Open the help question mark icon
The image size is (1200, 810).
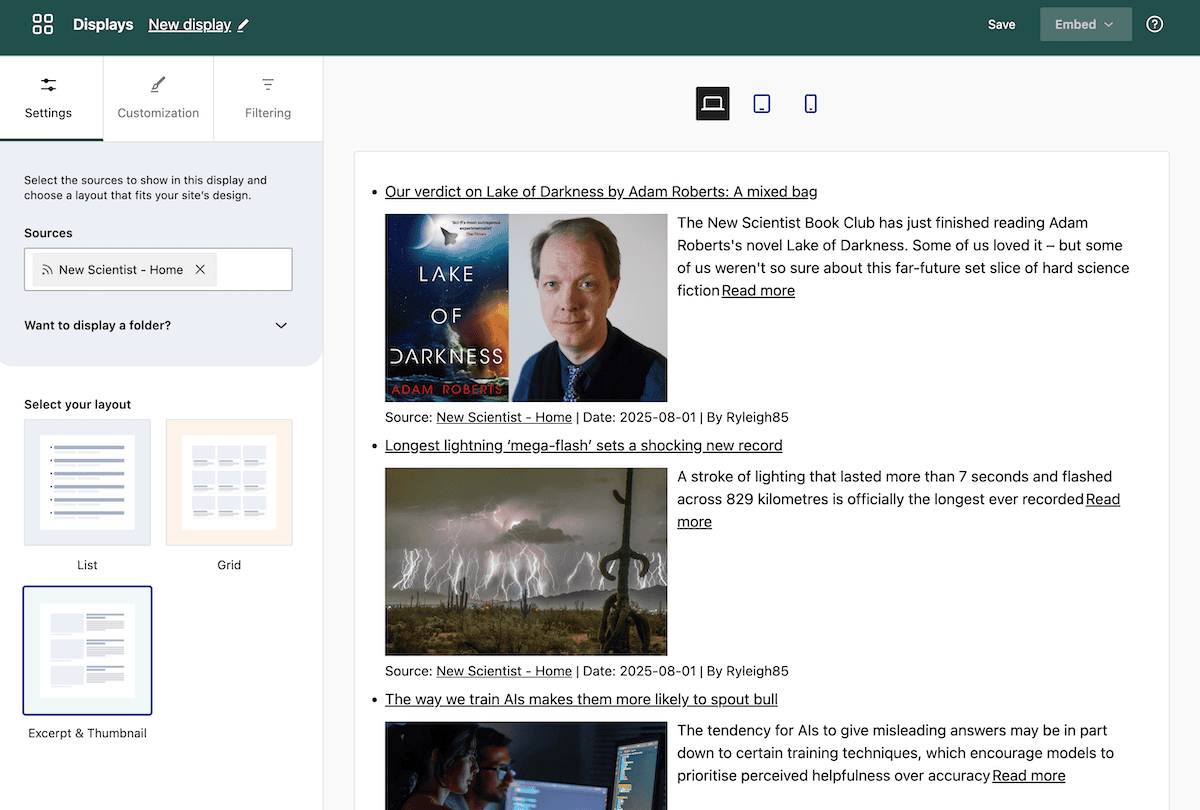pyautogui.click(x=1155, y=24)
